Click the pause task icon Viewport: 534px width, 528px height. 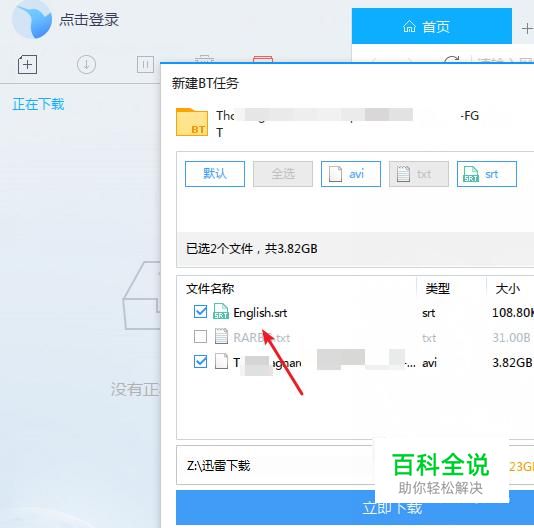pos(145,64)
